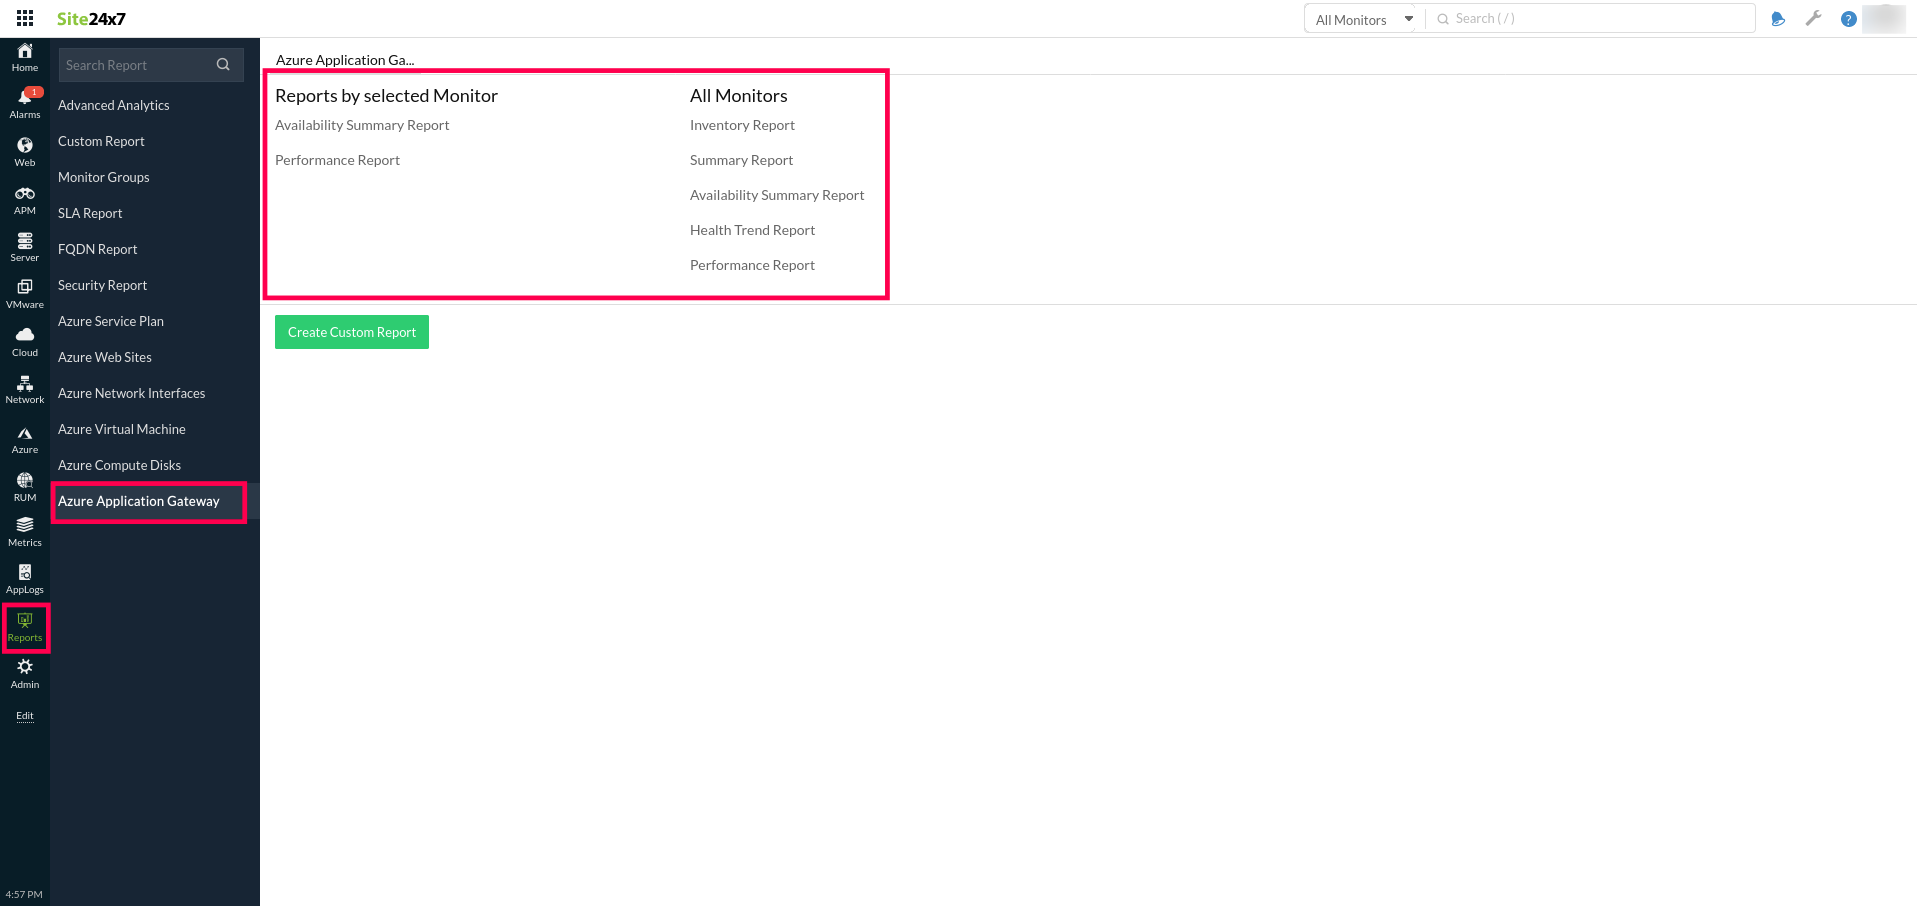The image size is (1917, 906).
Task: Open the tools wrench icon in the header
Action: click(1813, 18)
